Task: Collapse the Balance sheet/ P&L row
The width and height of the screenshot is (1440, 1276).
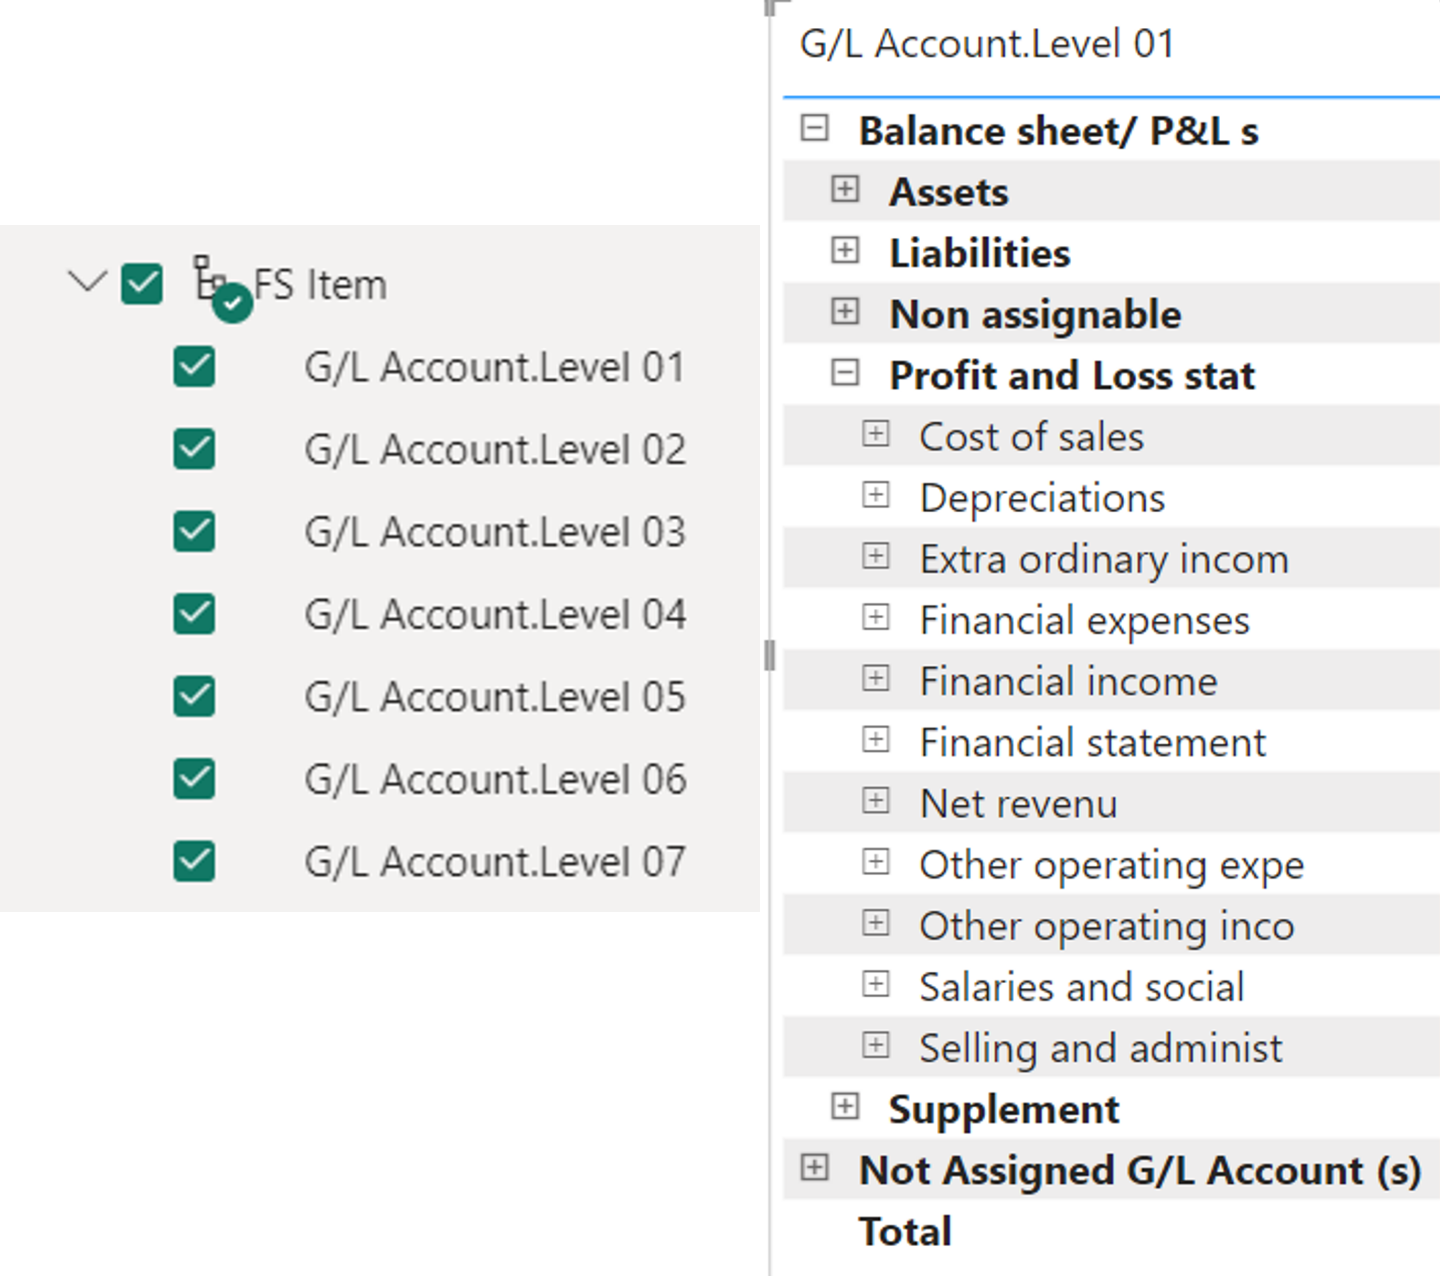Action: point(815,128)
